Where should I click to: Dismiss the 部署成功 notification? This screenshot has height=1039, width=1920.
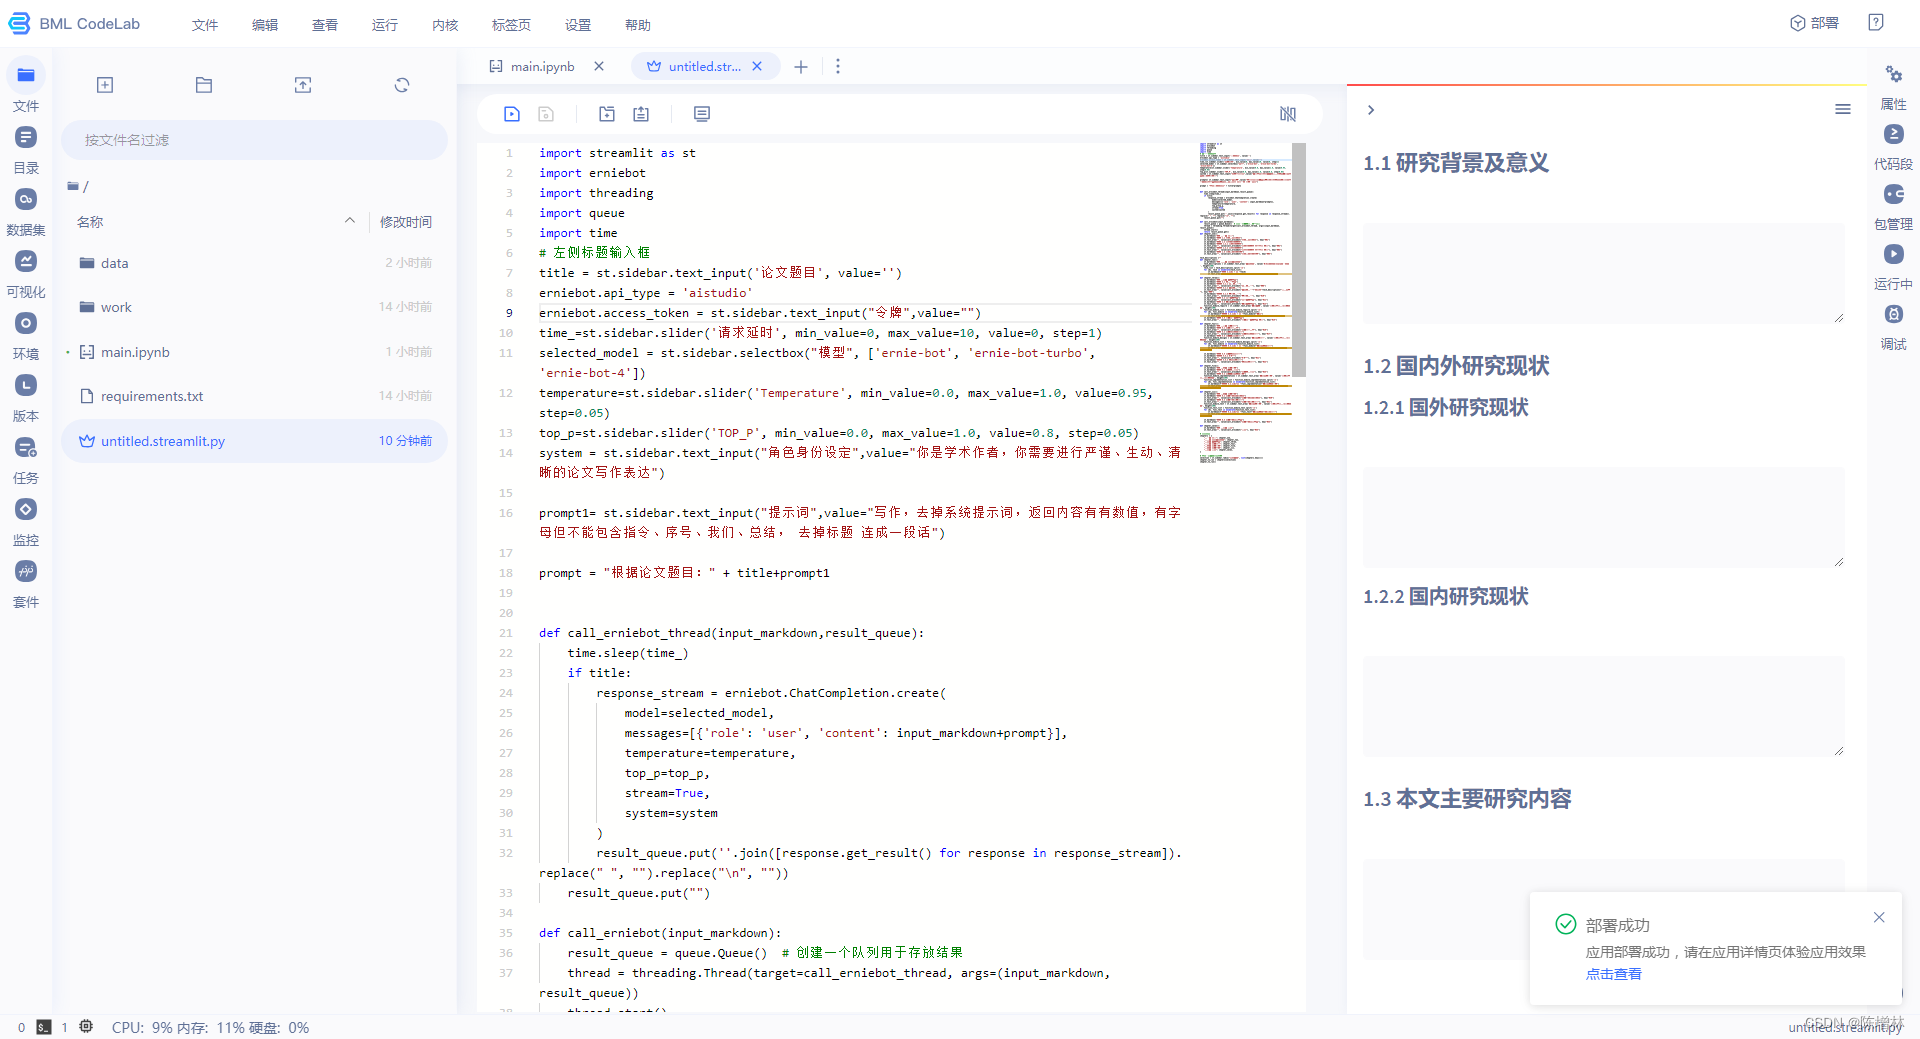pyautogui.click(x=1879, y=917)
